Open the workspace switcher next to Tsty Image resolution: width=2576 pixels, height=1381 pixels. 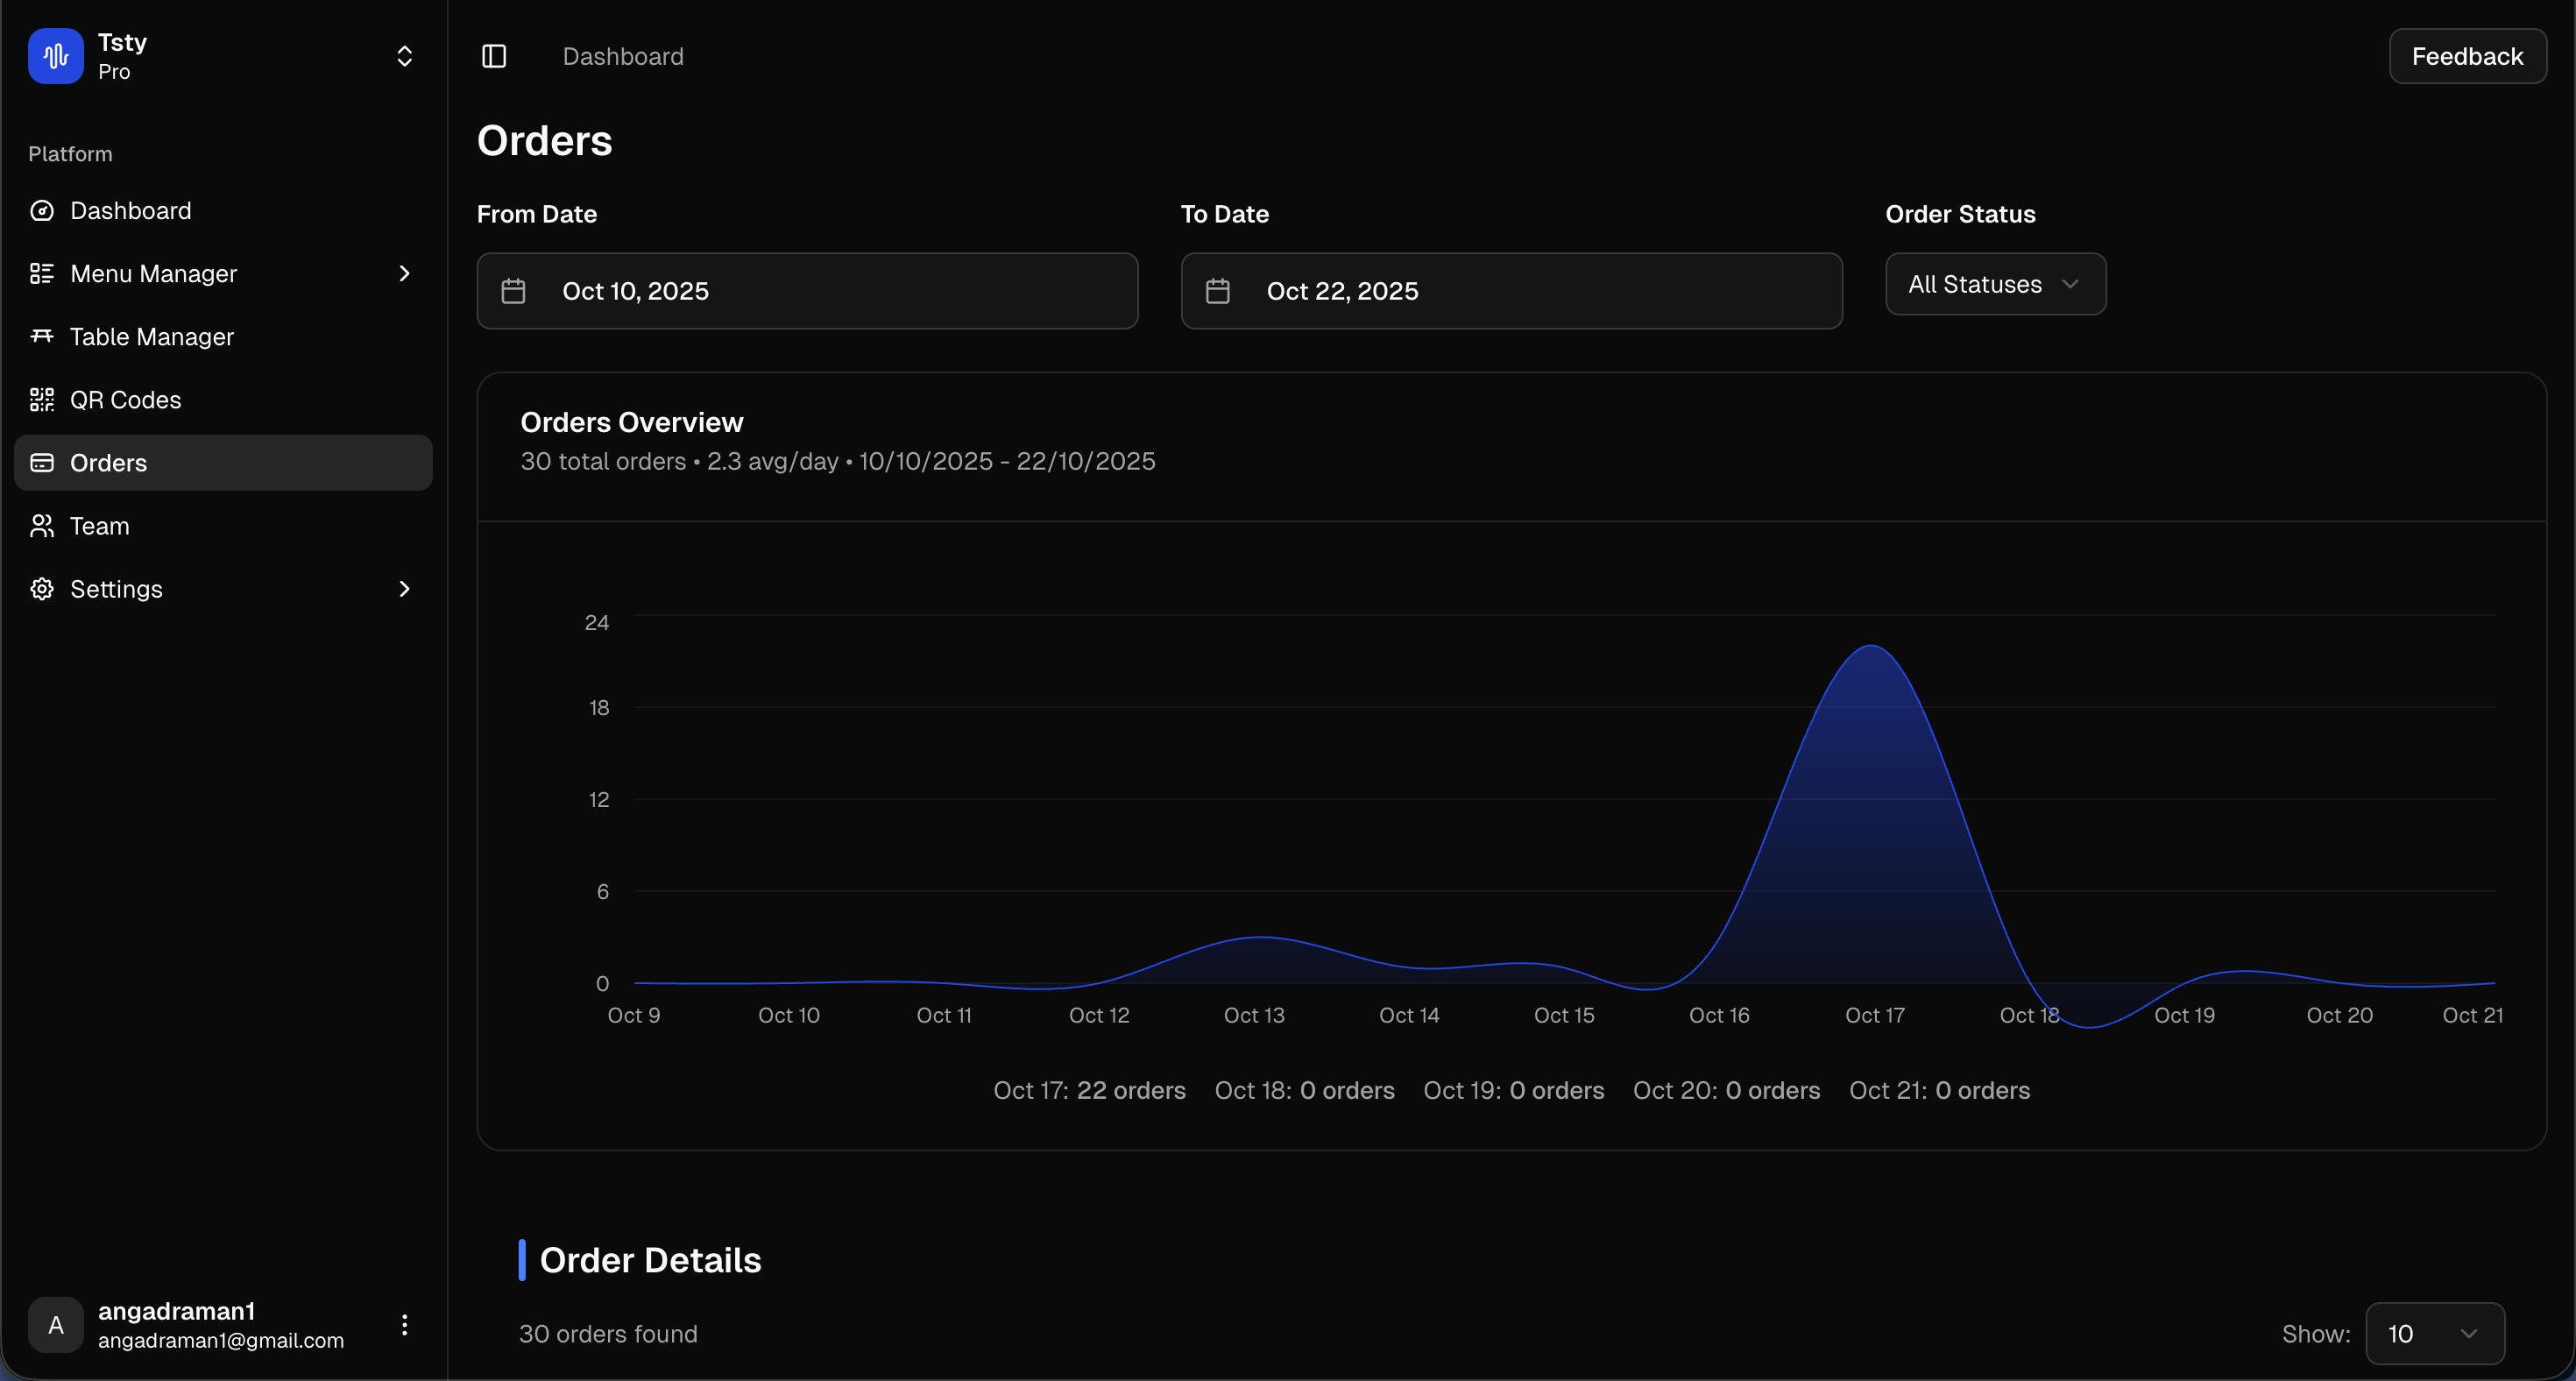[404, 56]
